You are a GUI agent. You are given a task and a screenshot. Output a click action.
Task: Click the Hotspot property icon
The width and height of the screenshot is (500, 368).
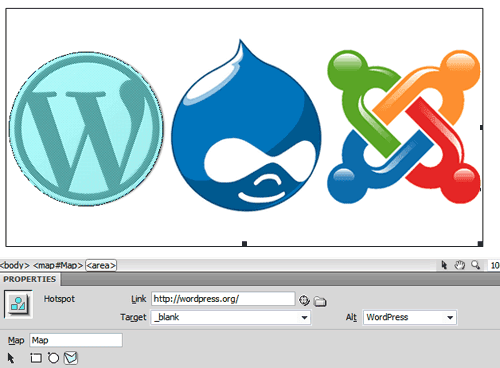point(18,304)
